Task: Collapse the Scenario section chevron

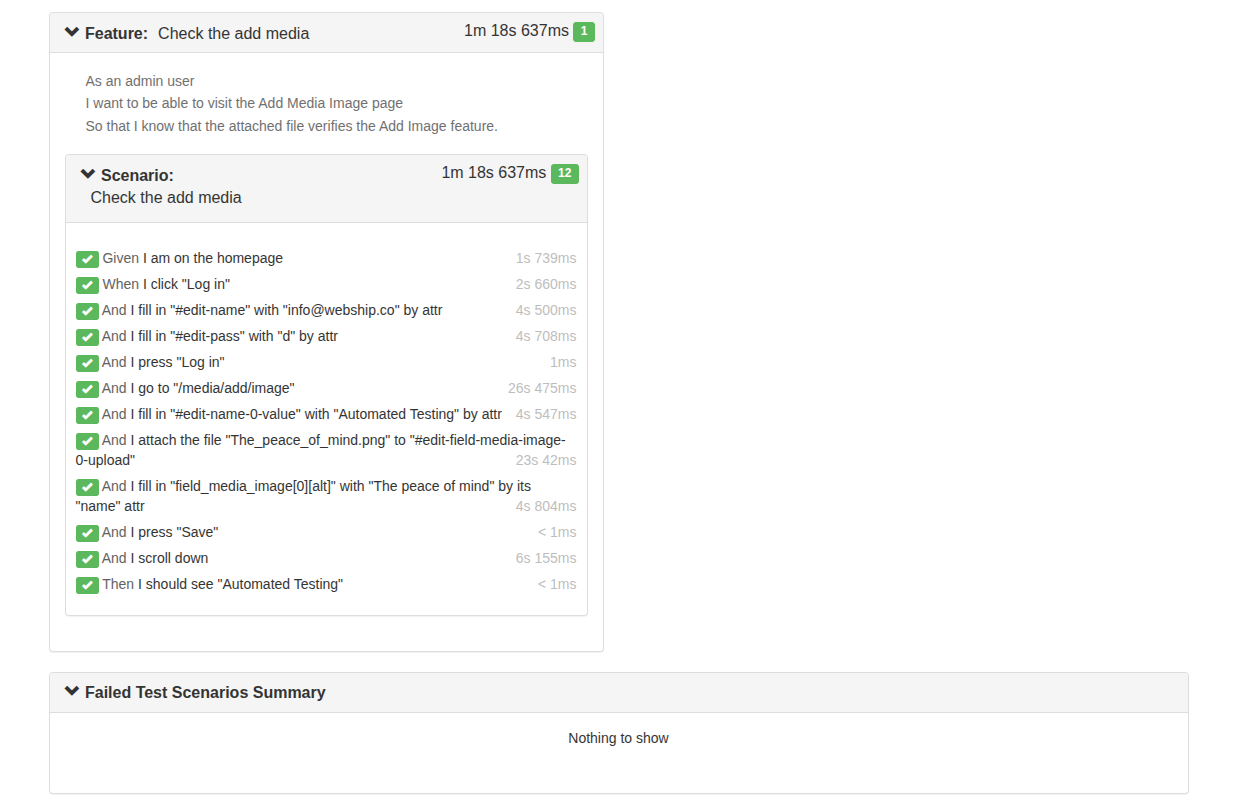Action: pyautogui.click(x=88, y=174)
